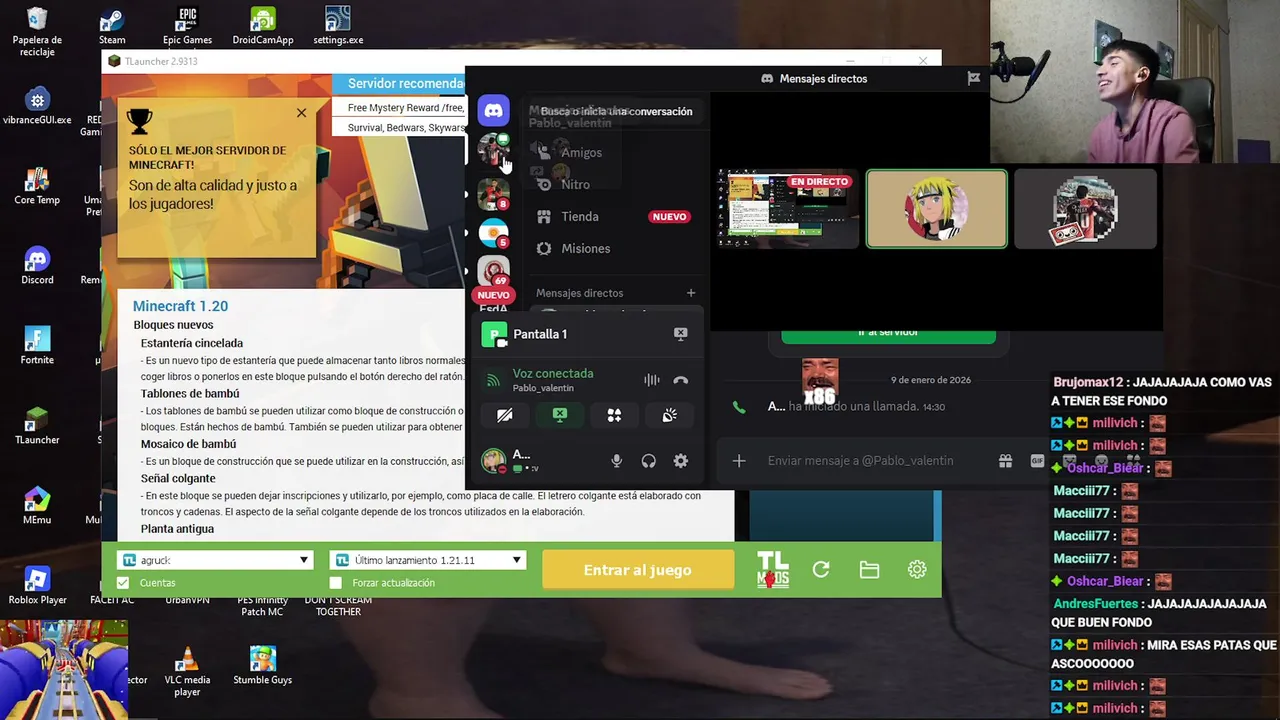Open the GIF picker
The height and width of the screenshot is (720, 1280).
(1037, 461)
